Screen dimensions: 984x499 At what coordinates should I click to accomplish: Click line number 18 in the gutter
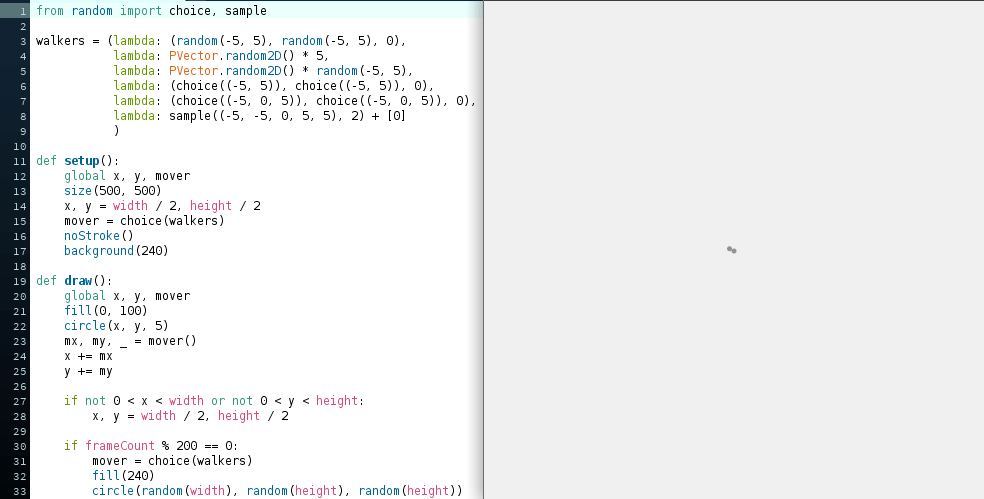[x=20, y=266]
